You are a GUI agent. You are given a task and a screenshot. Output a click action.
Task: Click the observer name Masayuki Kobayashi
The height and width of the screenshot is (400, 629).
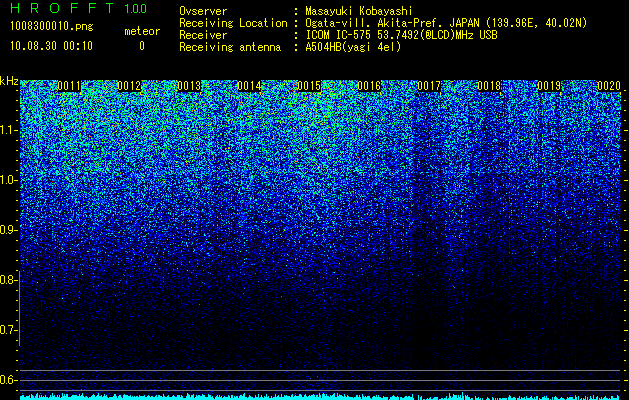[359, 11]
